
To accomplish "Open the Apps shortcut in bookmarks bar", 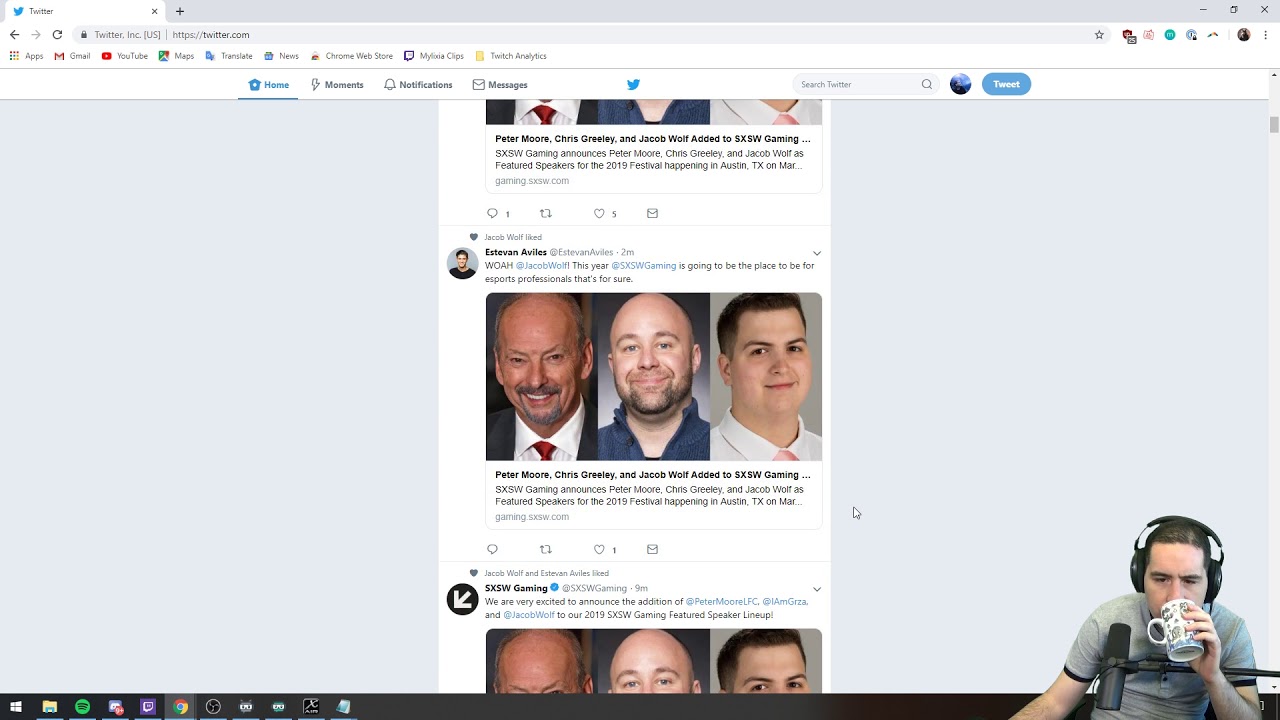I will click(26, 56).
